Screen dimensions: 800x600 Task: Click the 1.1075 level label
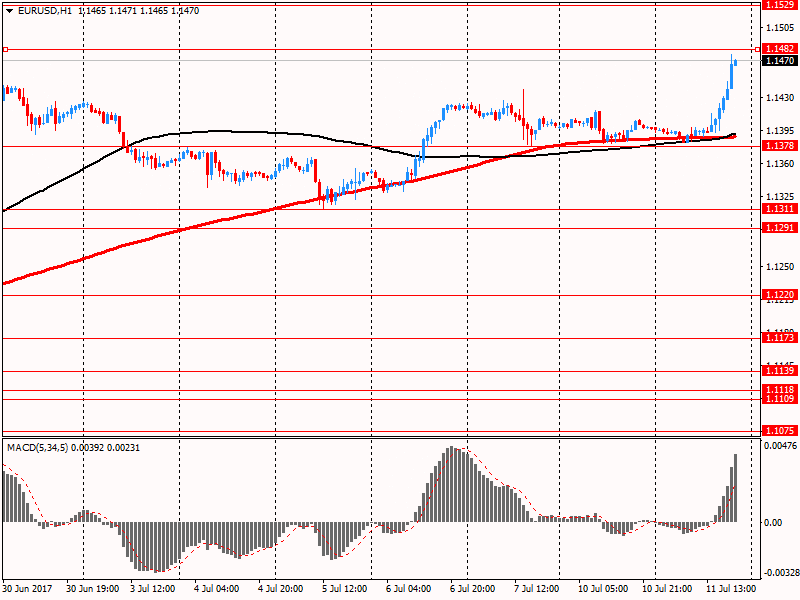tap(780, 431)
